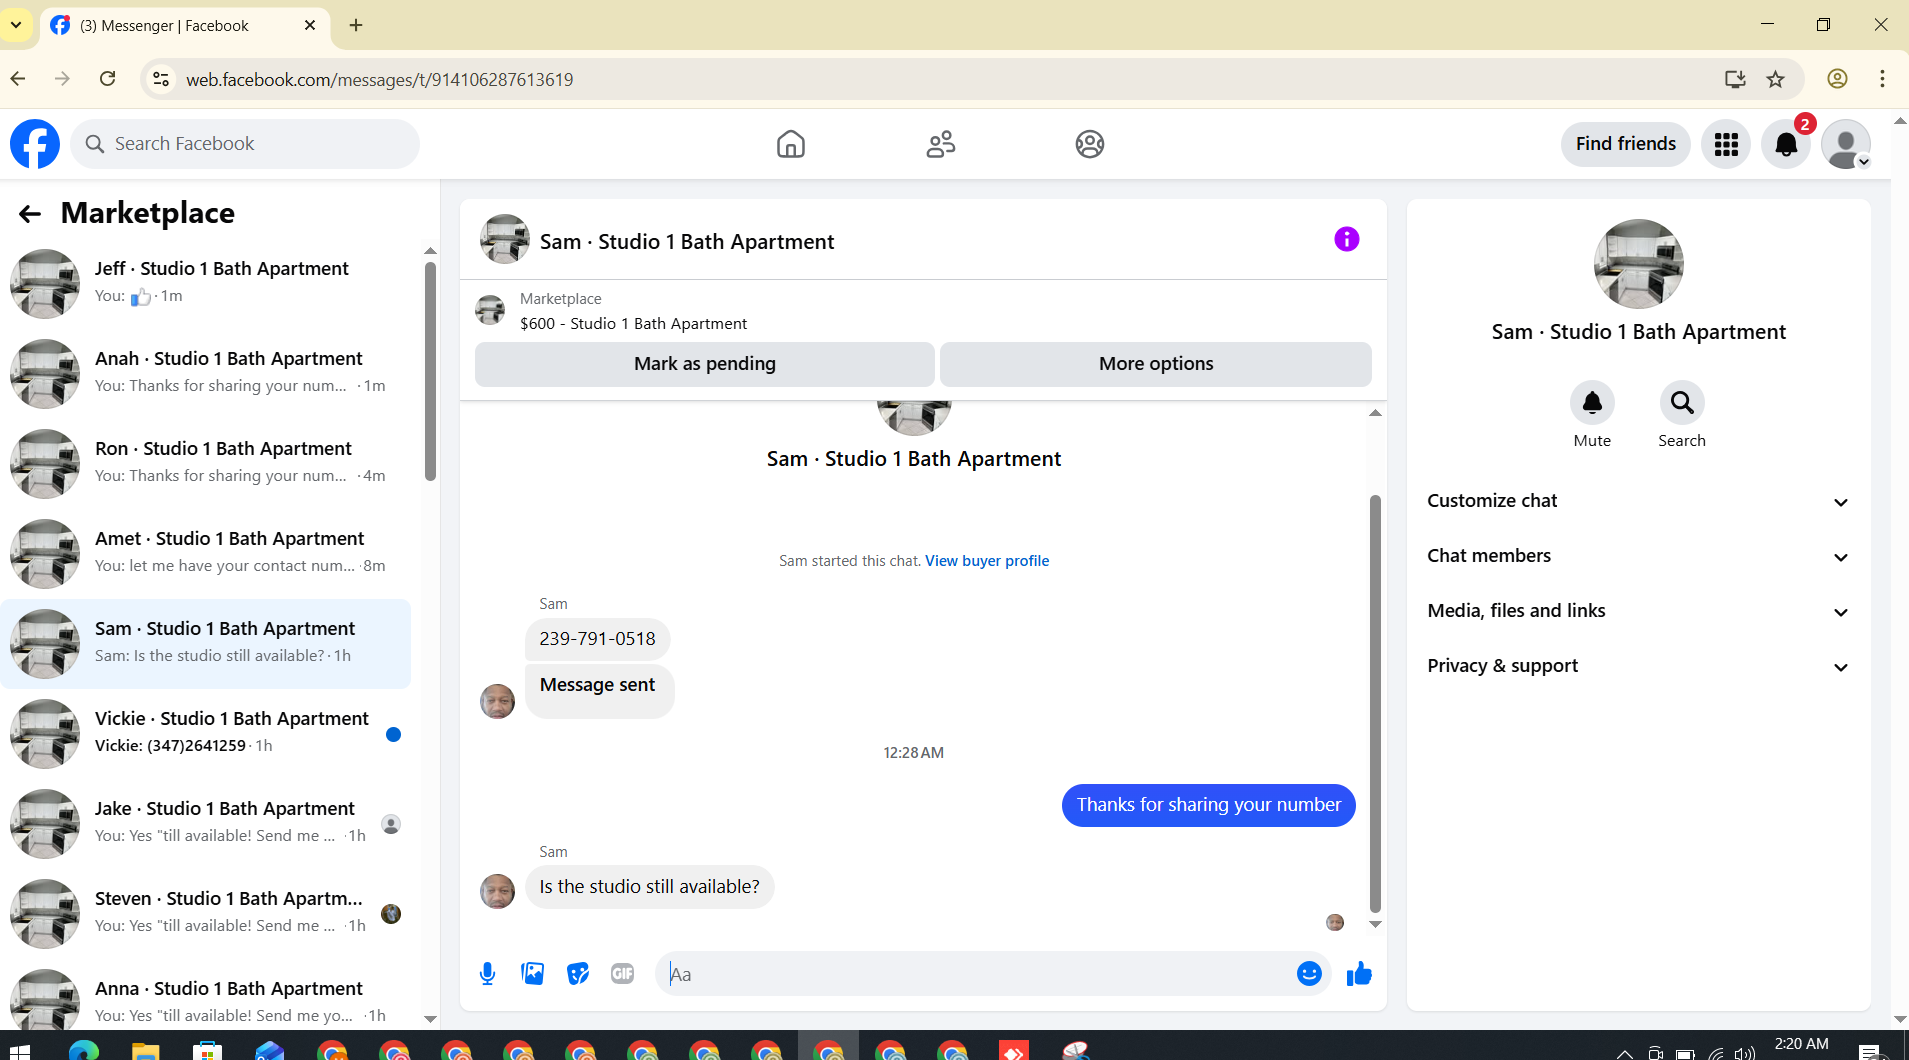Viewport: 1909px width, 1060px height.
Task: Click the chat conversation scrollbar
Action: (1375, 705)
